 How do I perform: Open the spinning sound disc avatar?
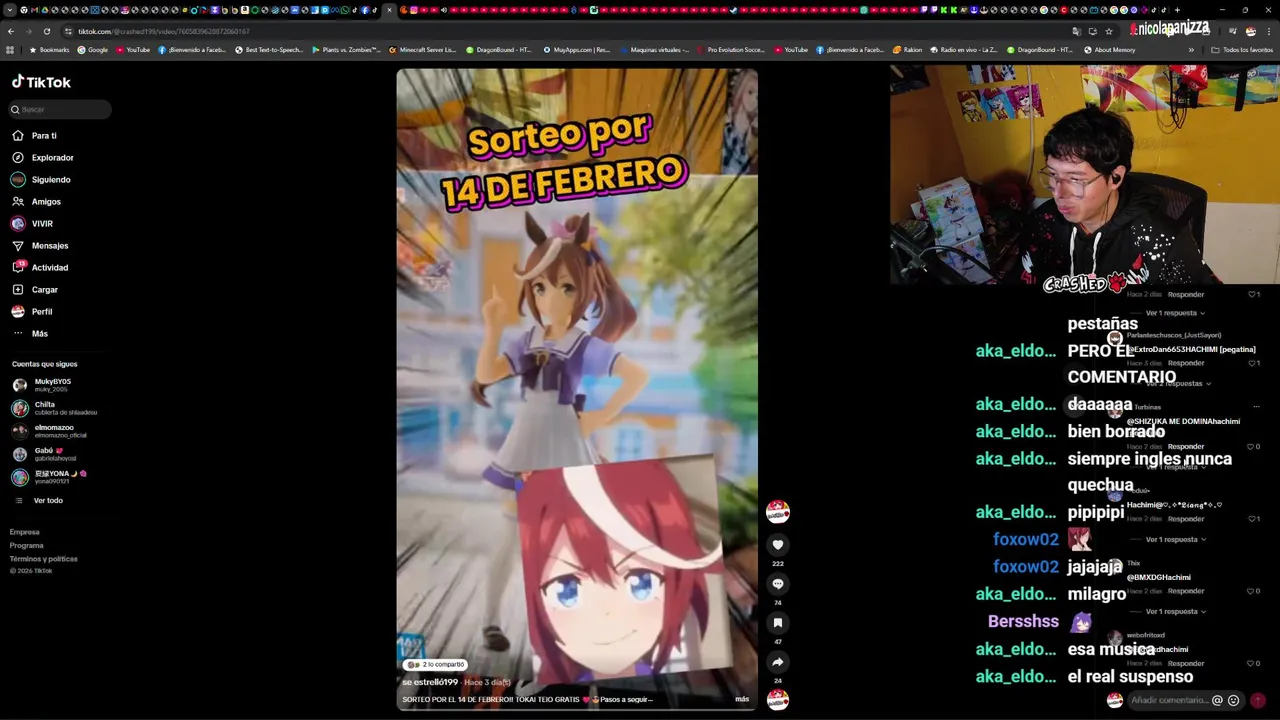point(777,699)
